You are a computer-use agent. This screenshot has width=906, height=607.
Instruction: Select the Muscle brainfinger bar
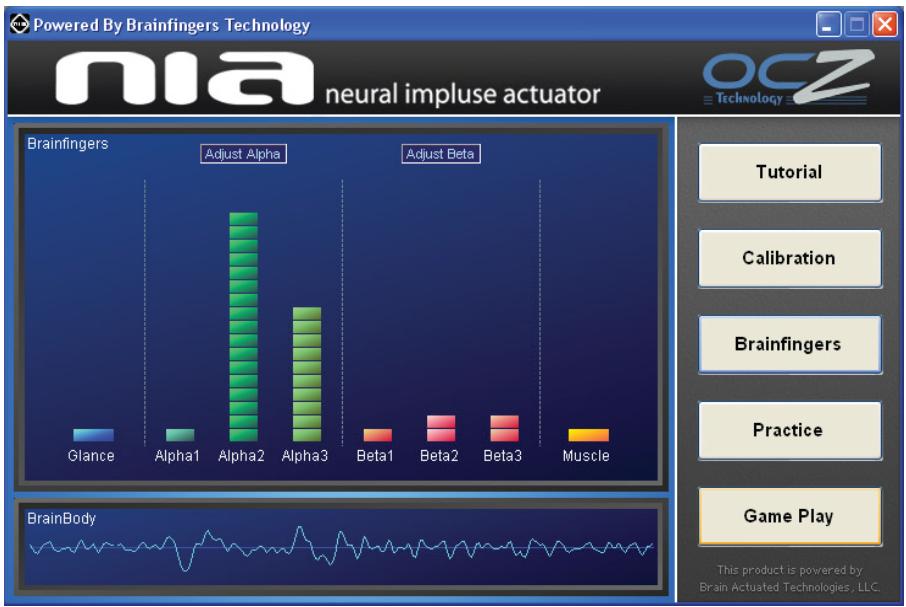[586, 434]
